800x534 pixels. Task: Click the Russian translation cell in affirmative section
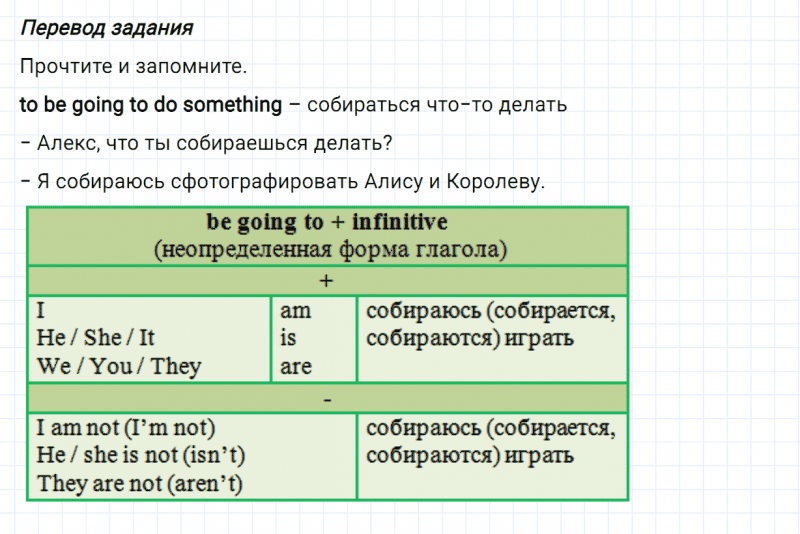490,324
